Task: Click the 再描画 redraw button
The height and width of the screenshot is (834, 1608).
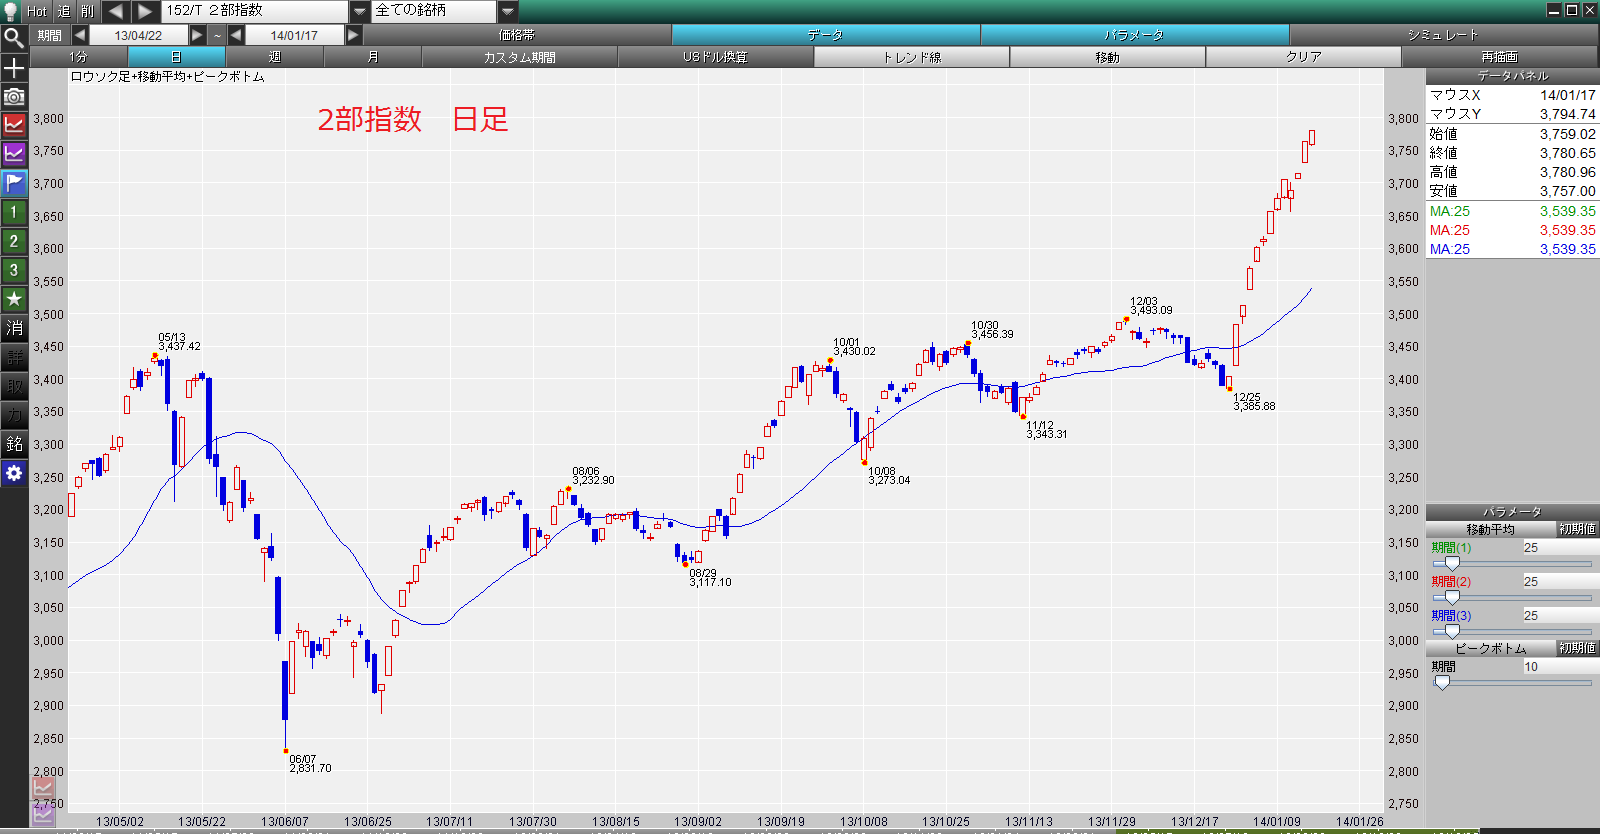Action: (1499, 57)
